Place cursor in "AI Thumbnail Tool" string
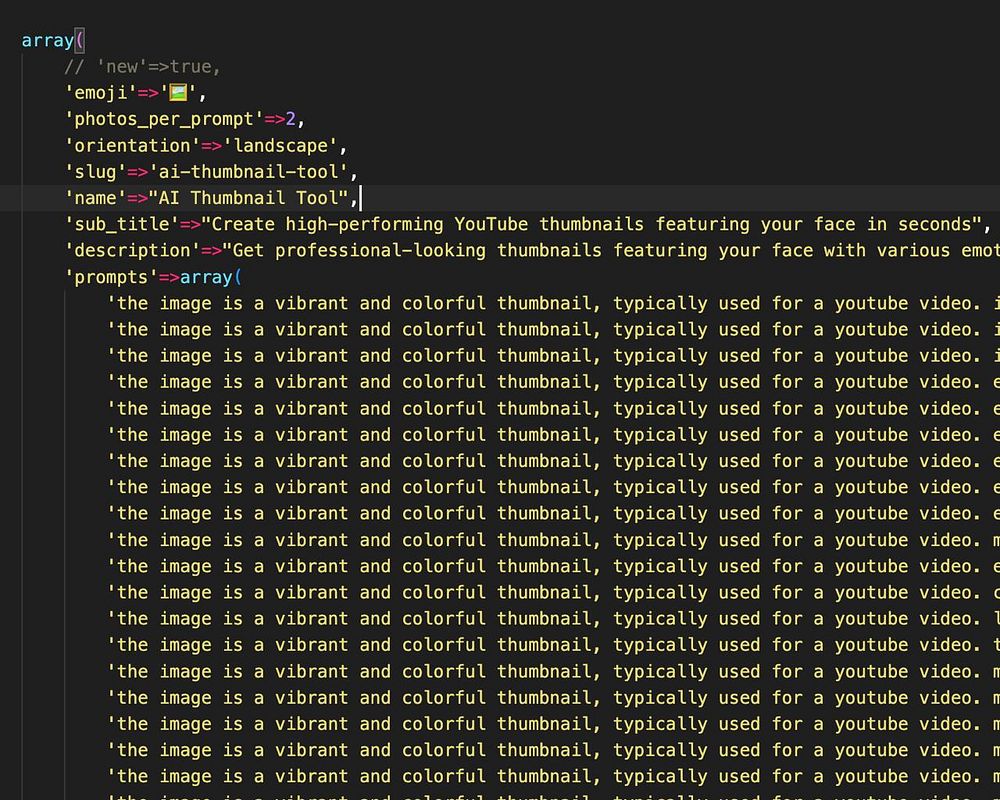Image resolution: width=1000 pixels, height=800 pixels. [x=248, y=198]
